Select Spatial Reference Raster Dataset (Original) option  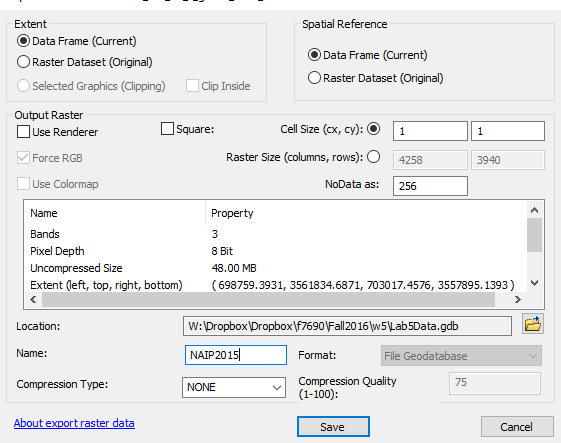pos(314,78)
